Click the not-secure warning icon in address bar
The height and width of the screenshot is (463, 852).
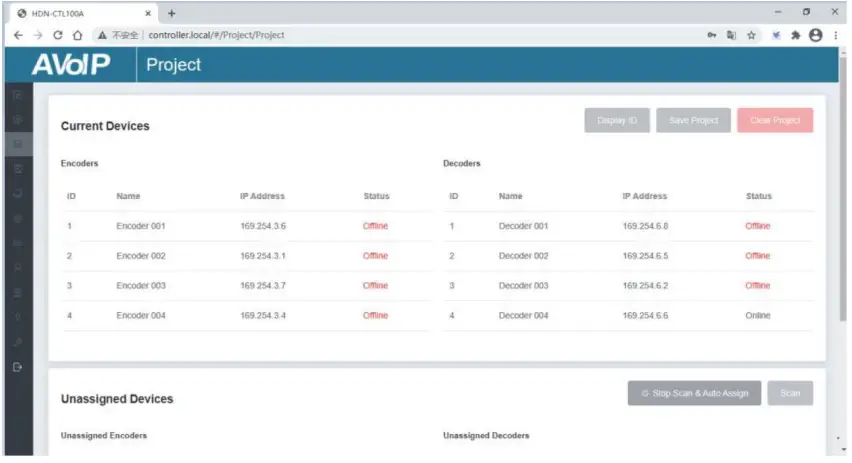(102, 35)
